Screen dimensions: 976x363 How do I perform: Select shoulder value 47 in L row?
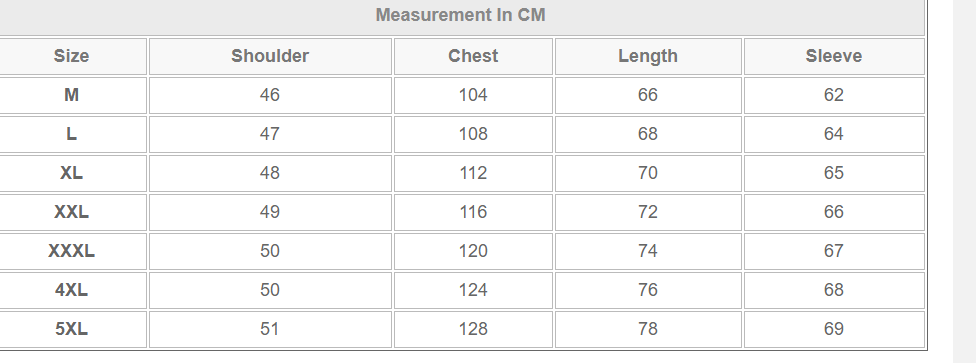(x=270, y=134)
